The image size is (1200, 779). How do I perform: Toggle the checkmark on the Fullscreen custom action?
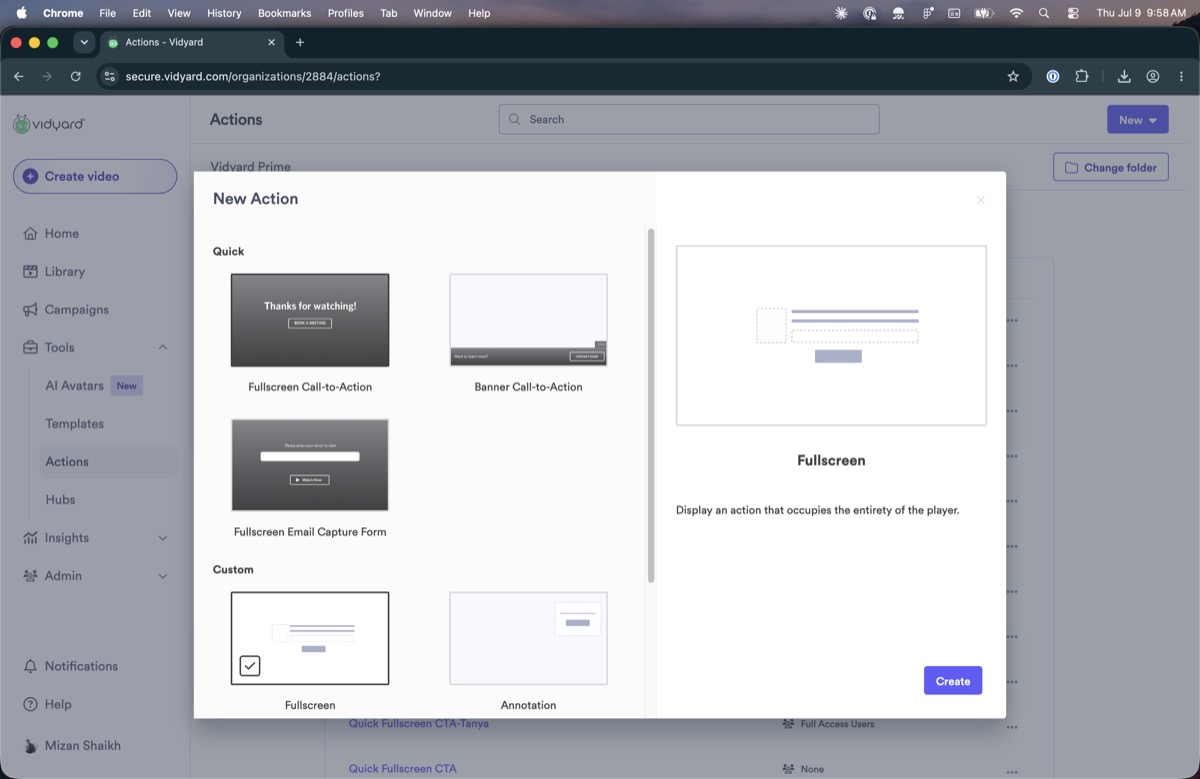[250, 666]
